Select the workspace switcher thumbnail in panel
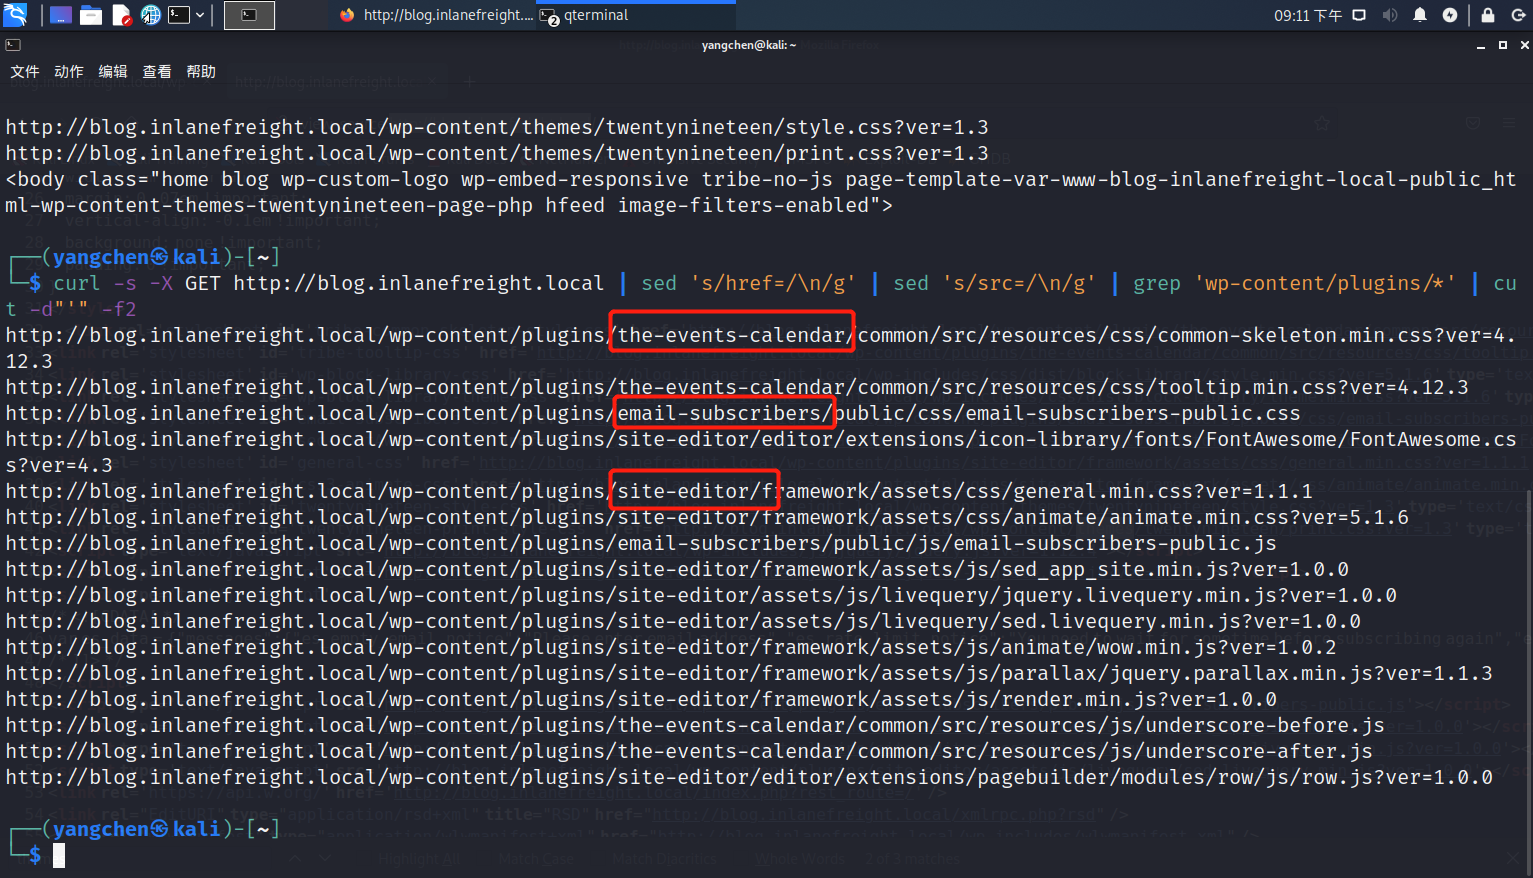Image resolution: width=1533 pixels, height=878 pixels. click(249, 15)
